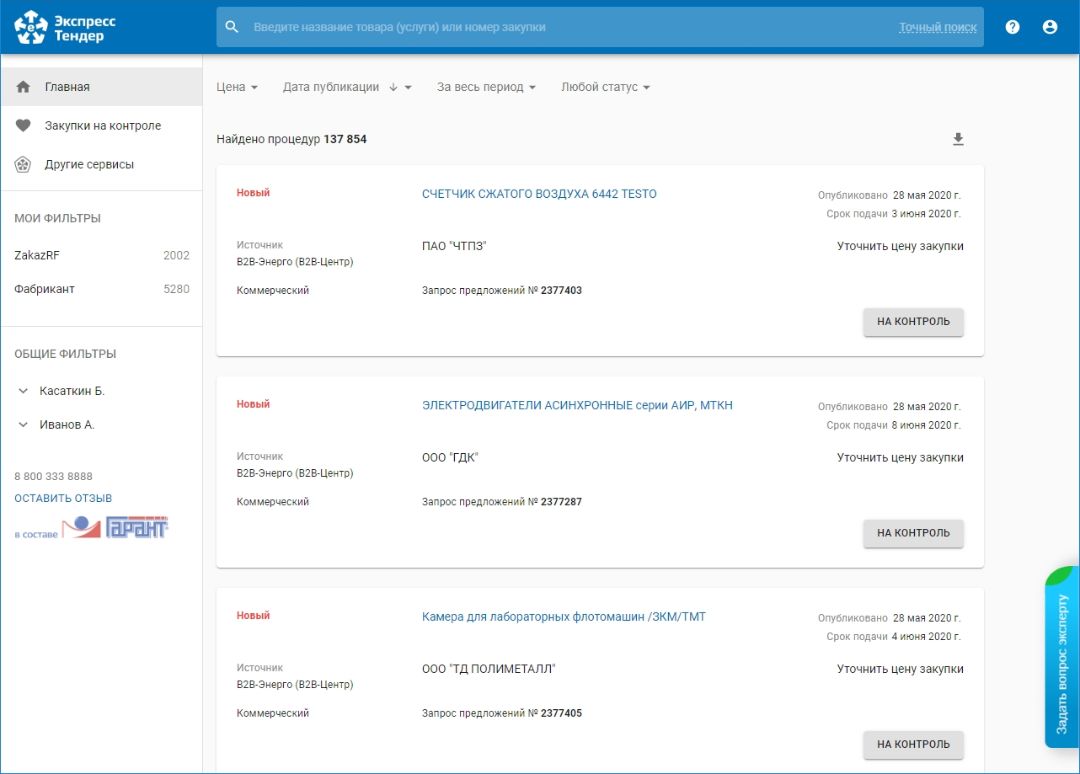The image size is (1080, 774).
Task: Open the За весь период dropdown
Action: (x=486, y=87)
